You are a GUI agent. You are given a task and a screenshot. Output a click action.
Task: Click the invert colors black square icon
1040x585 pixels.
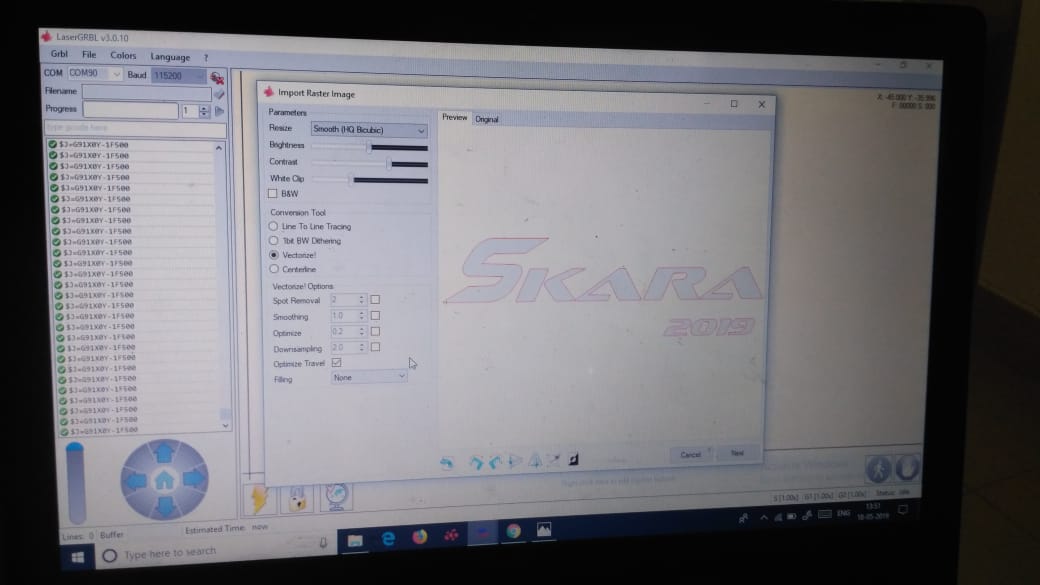click(x=573, y=459)
